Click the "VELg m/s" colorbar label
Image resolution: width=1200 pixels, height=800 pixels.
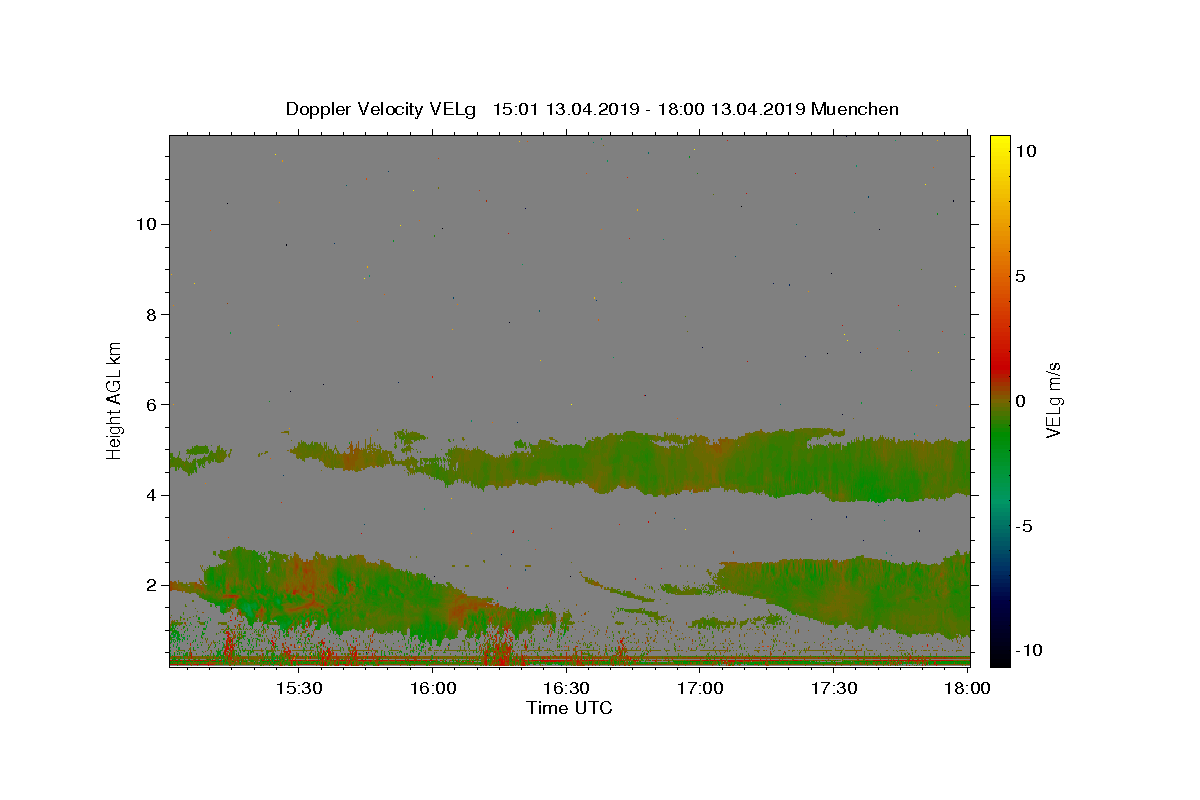pos(1053,400)
